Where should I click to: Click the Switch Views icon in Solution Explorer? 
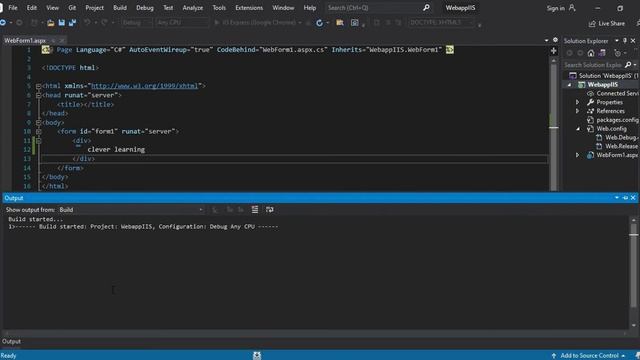(602, 53)
